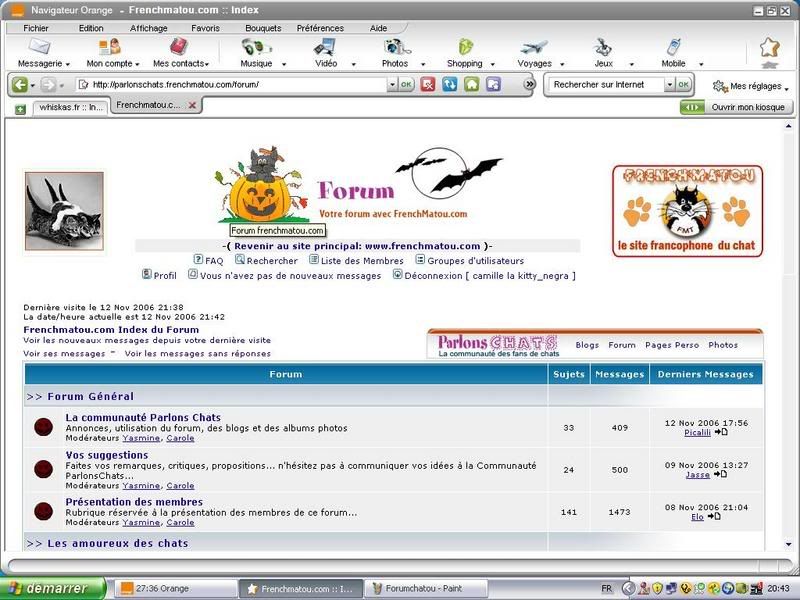Open the Shopping bag icon
800x600 pixels.
(x=465, y=47)
